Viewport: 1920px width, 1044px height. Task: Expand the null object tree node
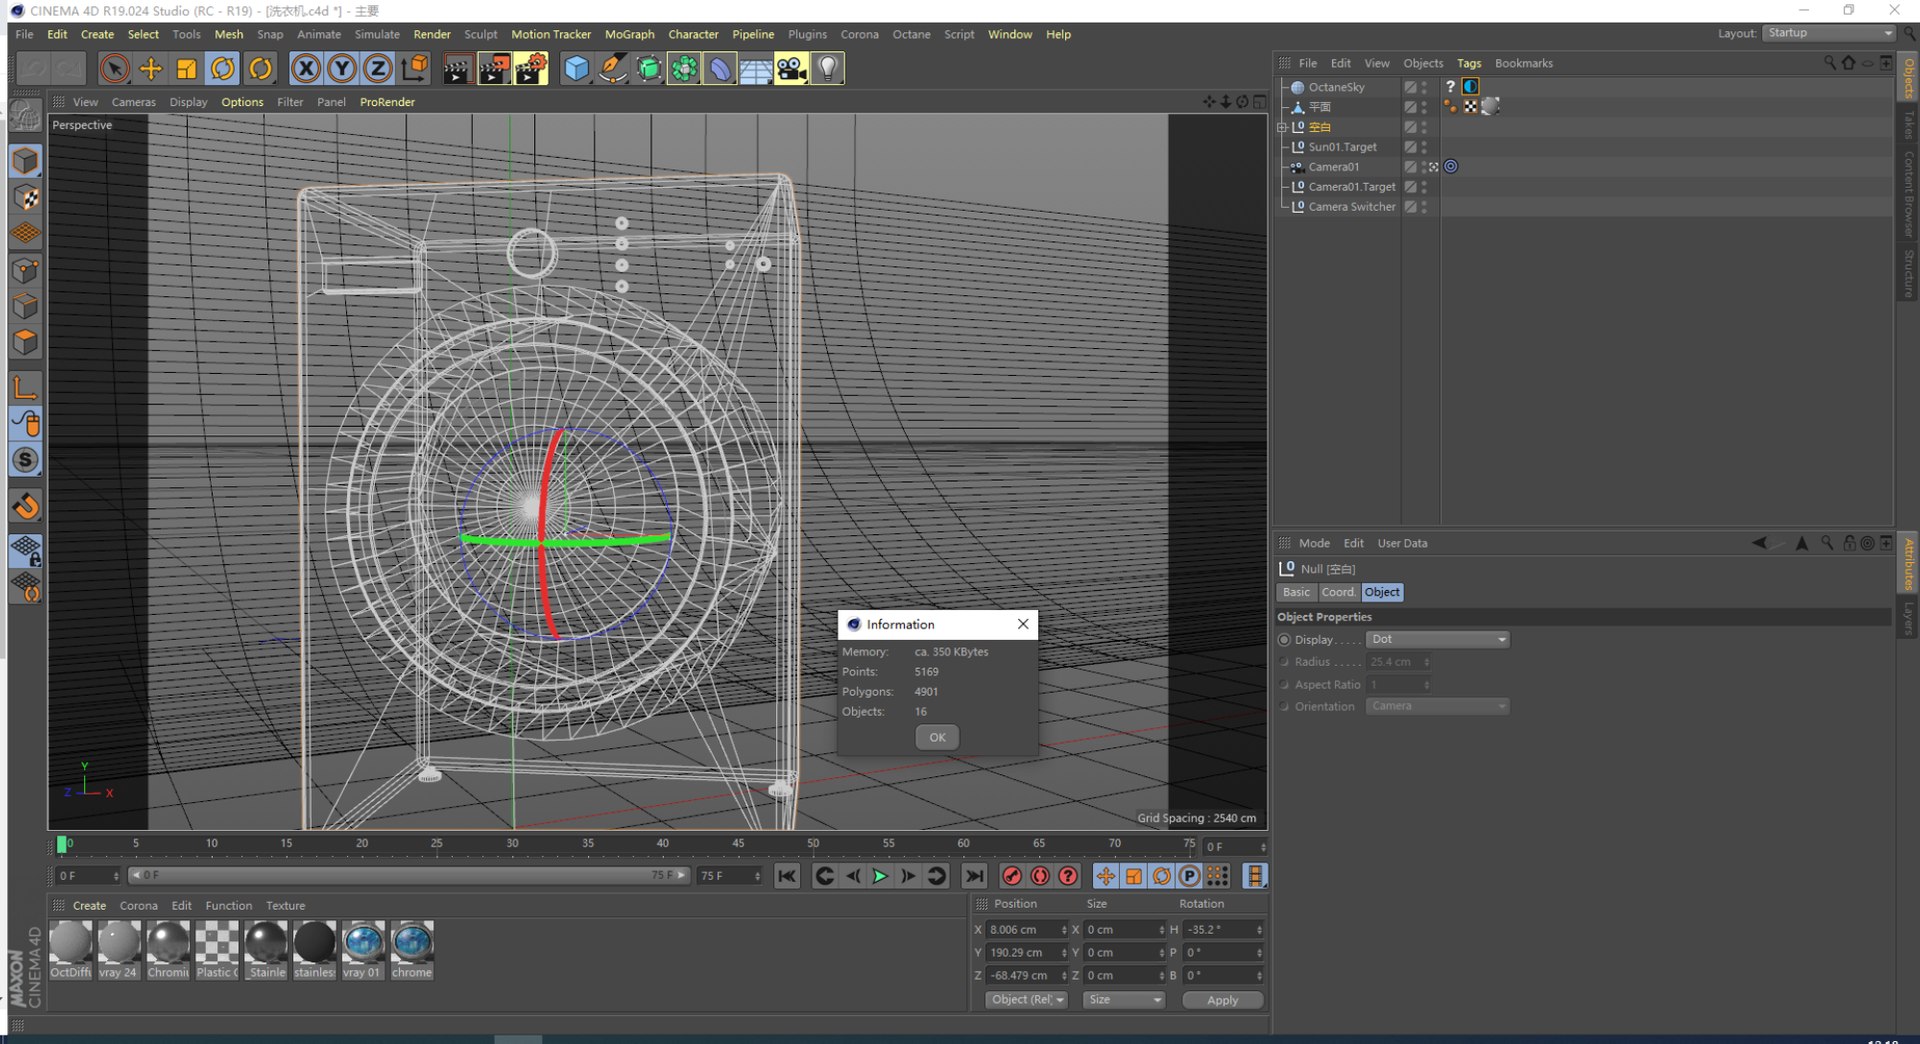pos(1282,127)
